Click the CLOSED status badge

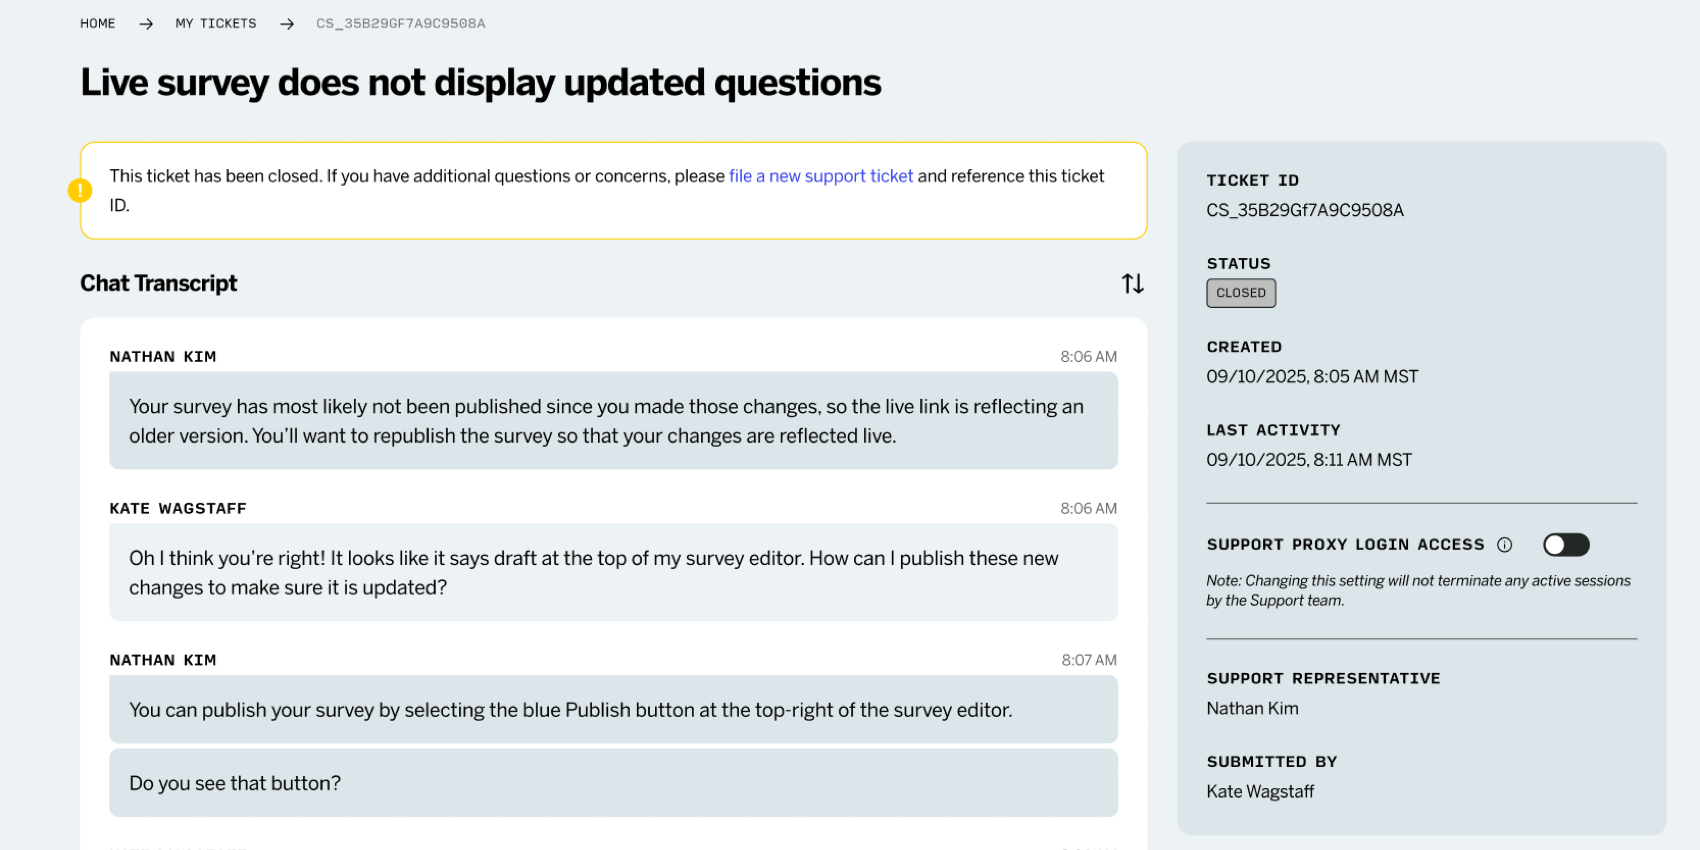[1241, 293]
